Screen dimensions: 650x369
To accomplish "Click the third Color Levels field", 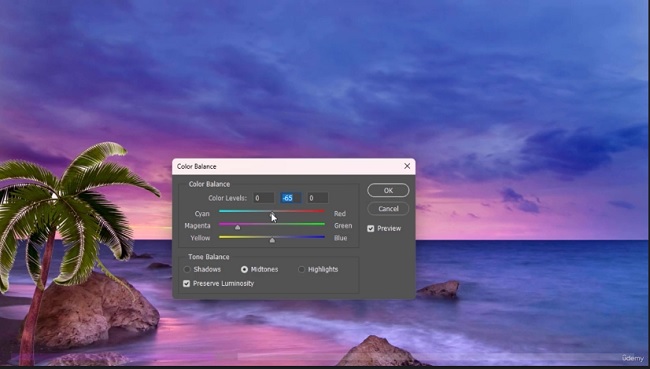I will click(x=318, y=198).
